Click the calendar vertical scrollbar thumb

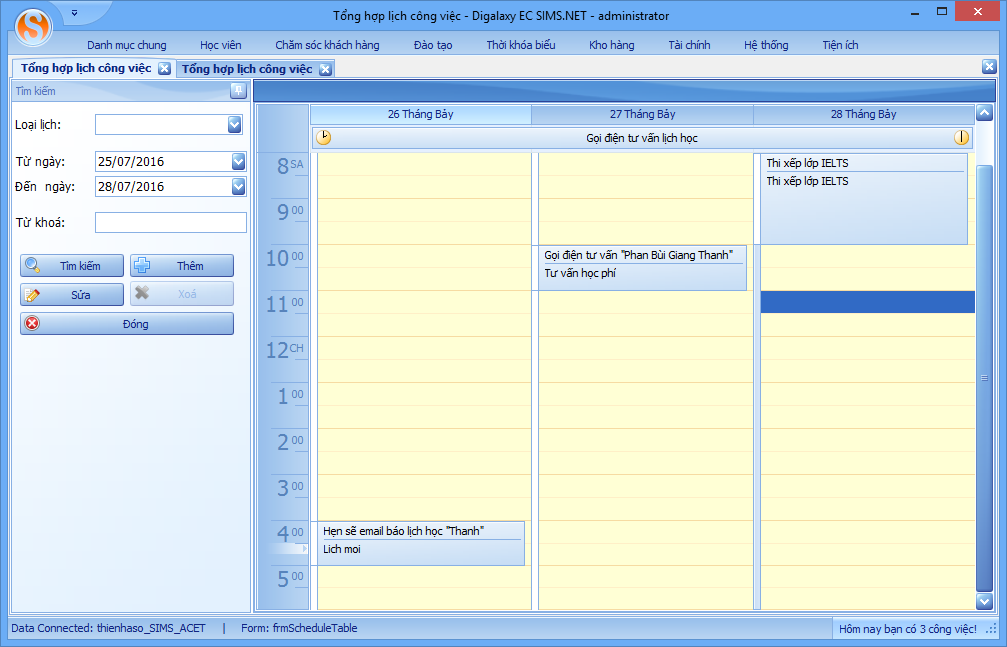(984, 378)
